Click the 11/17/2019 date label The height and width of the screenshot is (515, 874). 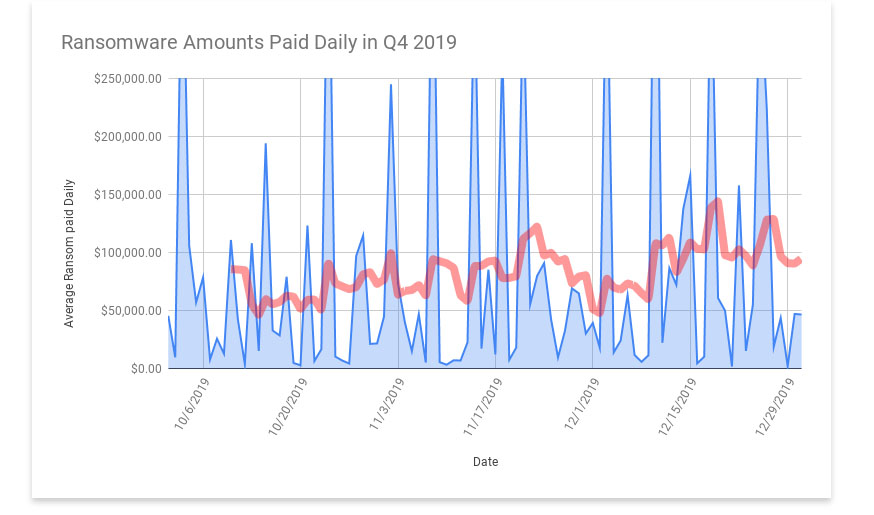482,407
